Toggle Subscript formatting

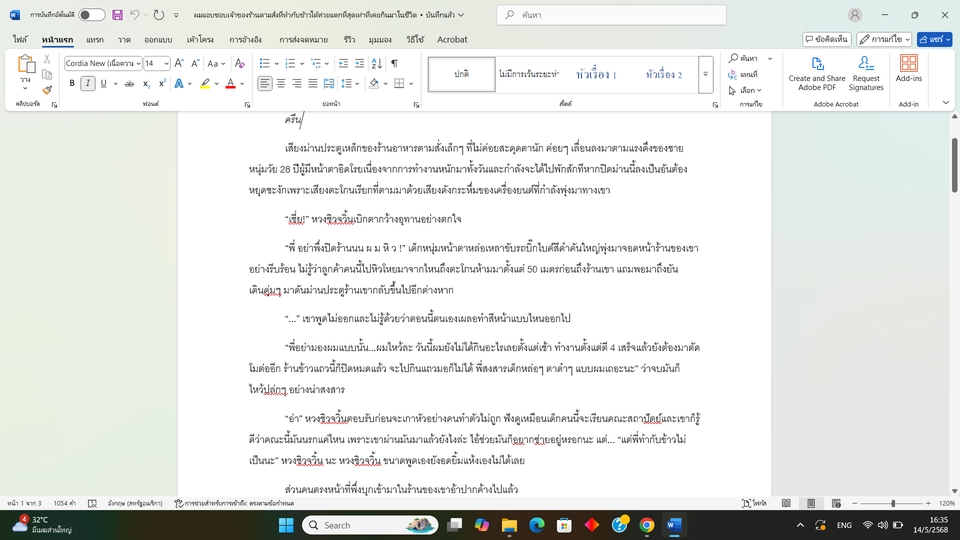[146, 83]
